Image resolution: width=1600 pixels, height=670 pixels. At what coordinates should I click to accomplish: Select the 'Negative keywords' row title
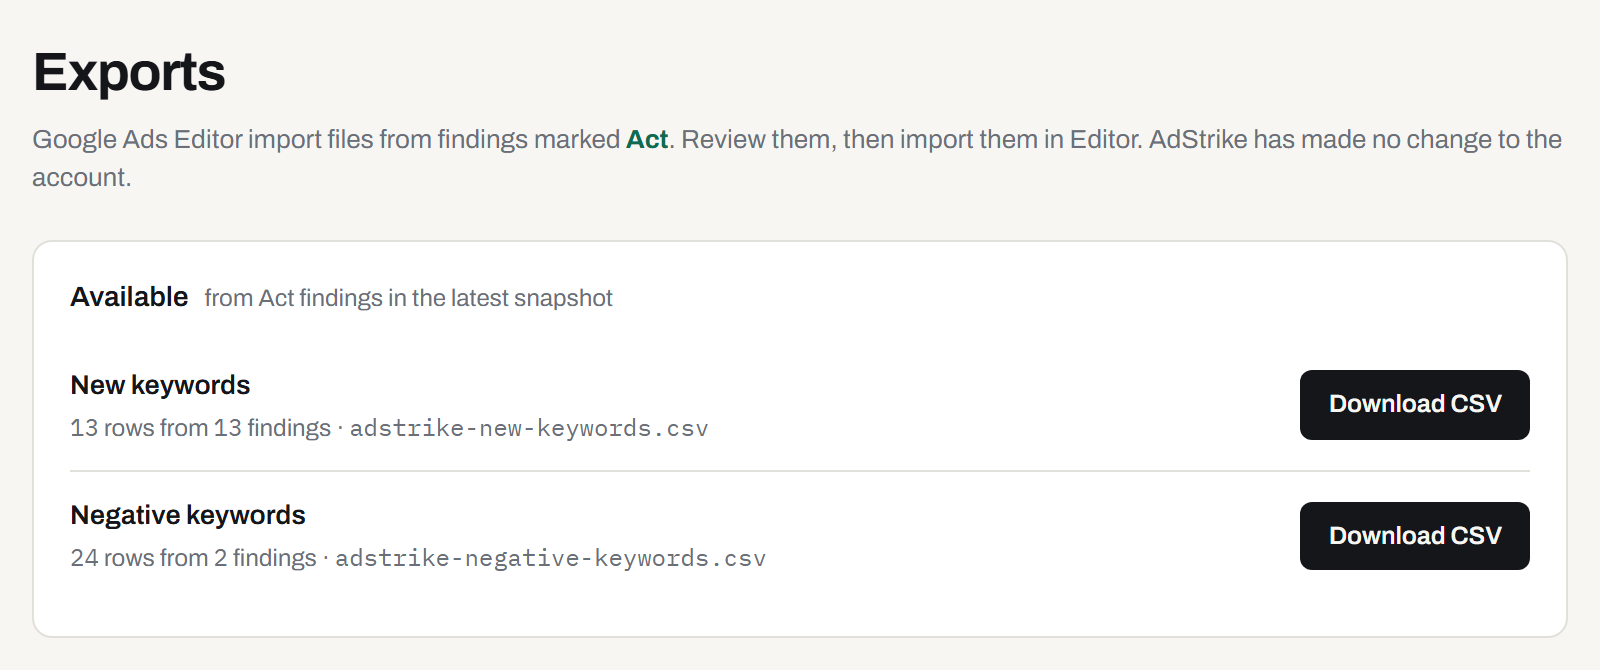click(x=188, y=515)
